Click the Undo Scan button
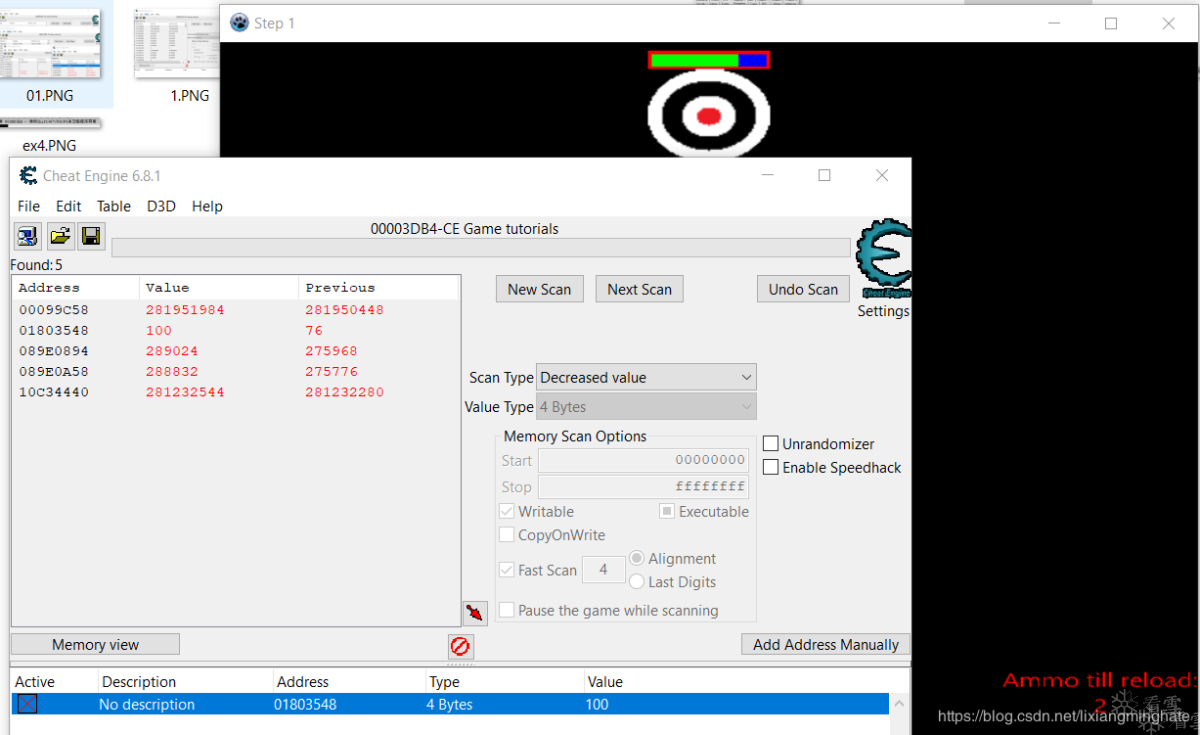This screenshot has height=735, width=1200. click(803, 289)
